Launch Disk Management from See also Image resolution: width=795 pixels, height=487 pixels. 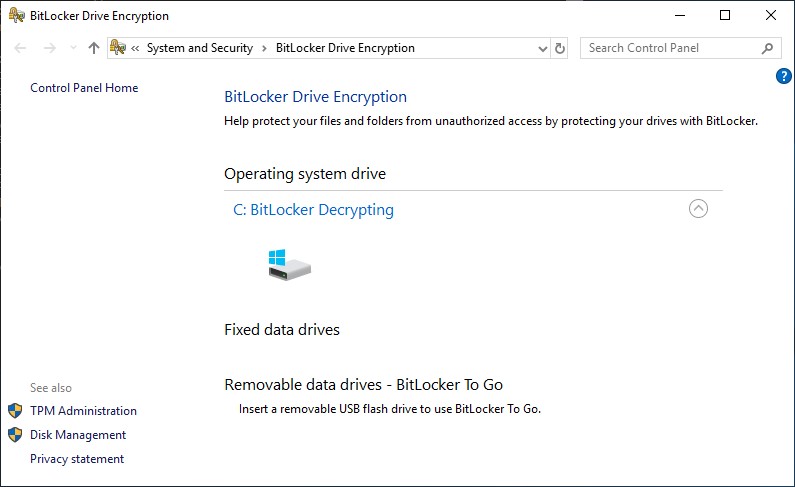78,435
